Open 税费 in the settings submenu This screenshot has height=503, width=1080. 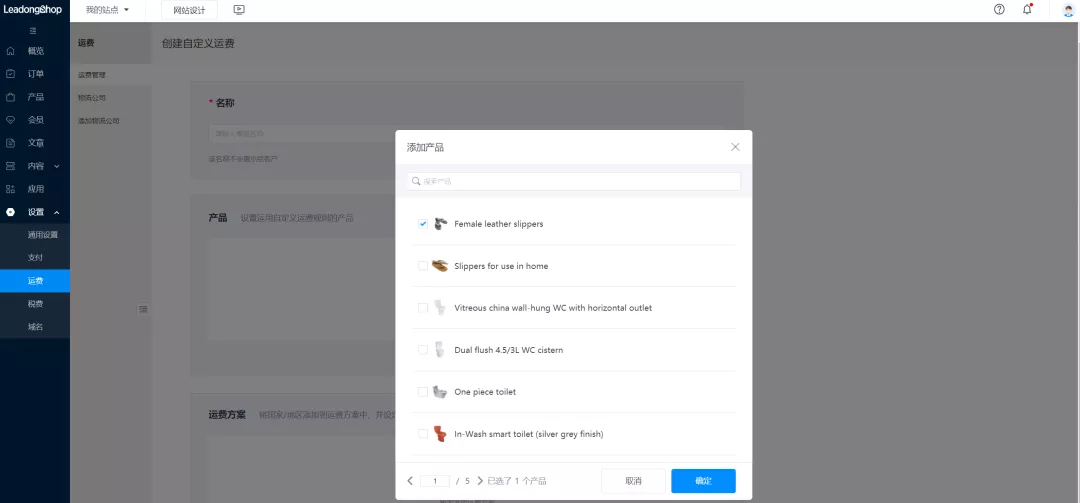[35, 304]
